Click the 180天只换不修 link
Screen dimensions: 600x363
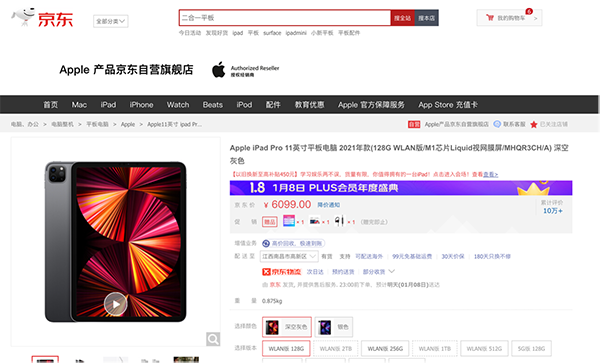[492, 256]
